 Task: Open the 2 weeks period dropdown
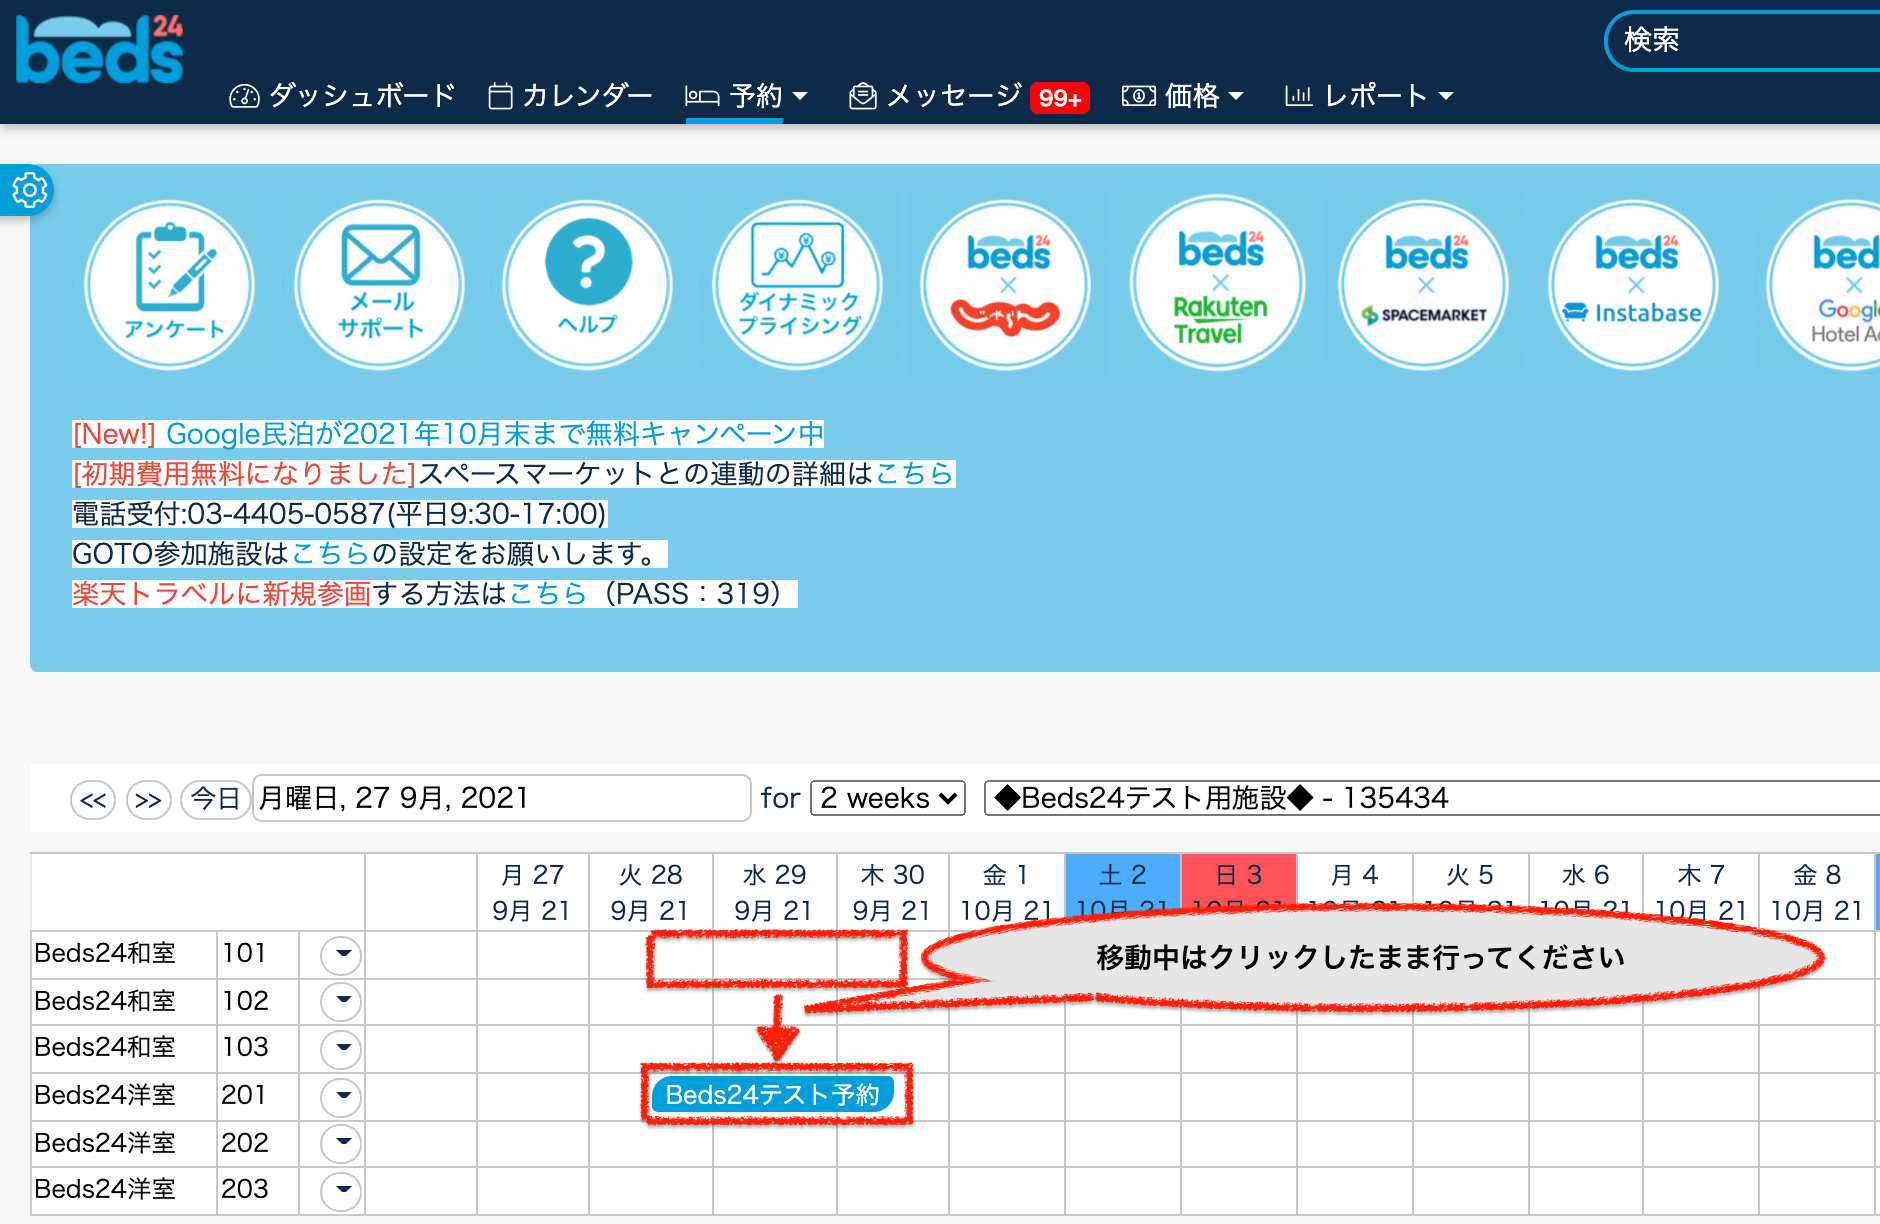point(888,798)
